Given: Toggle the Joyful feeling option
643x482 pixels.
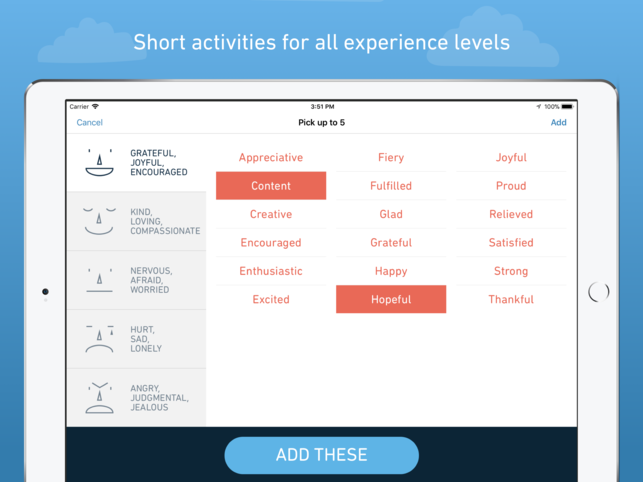Looking at the screenshot, I should [x=511, y=157].
